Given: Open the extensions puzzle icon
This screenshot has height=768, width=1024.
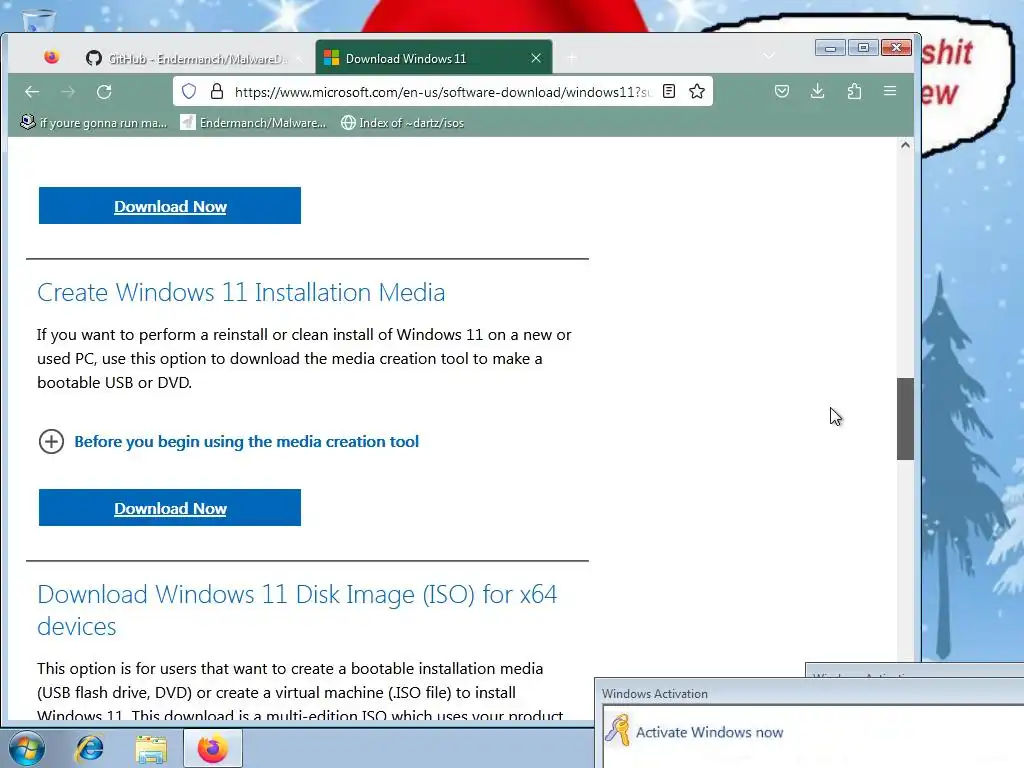Looking at the screenshot, I should 854,91.
